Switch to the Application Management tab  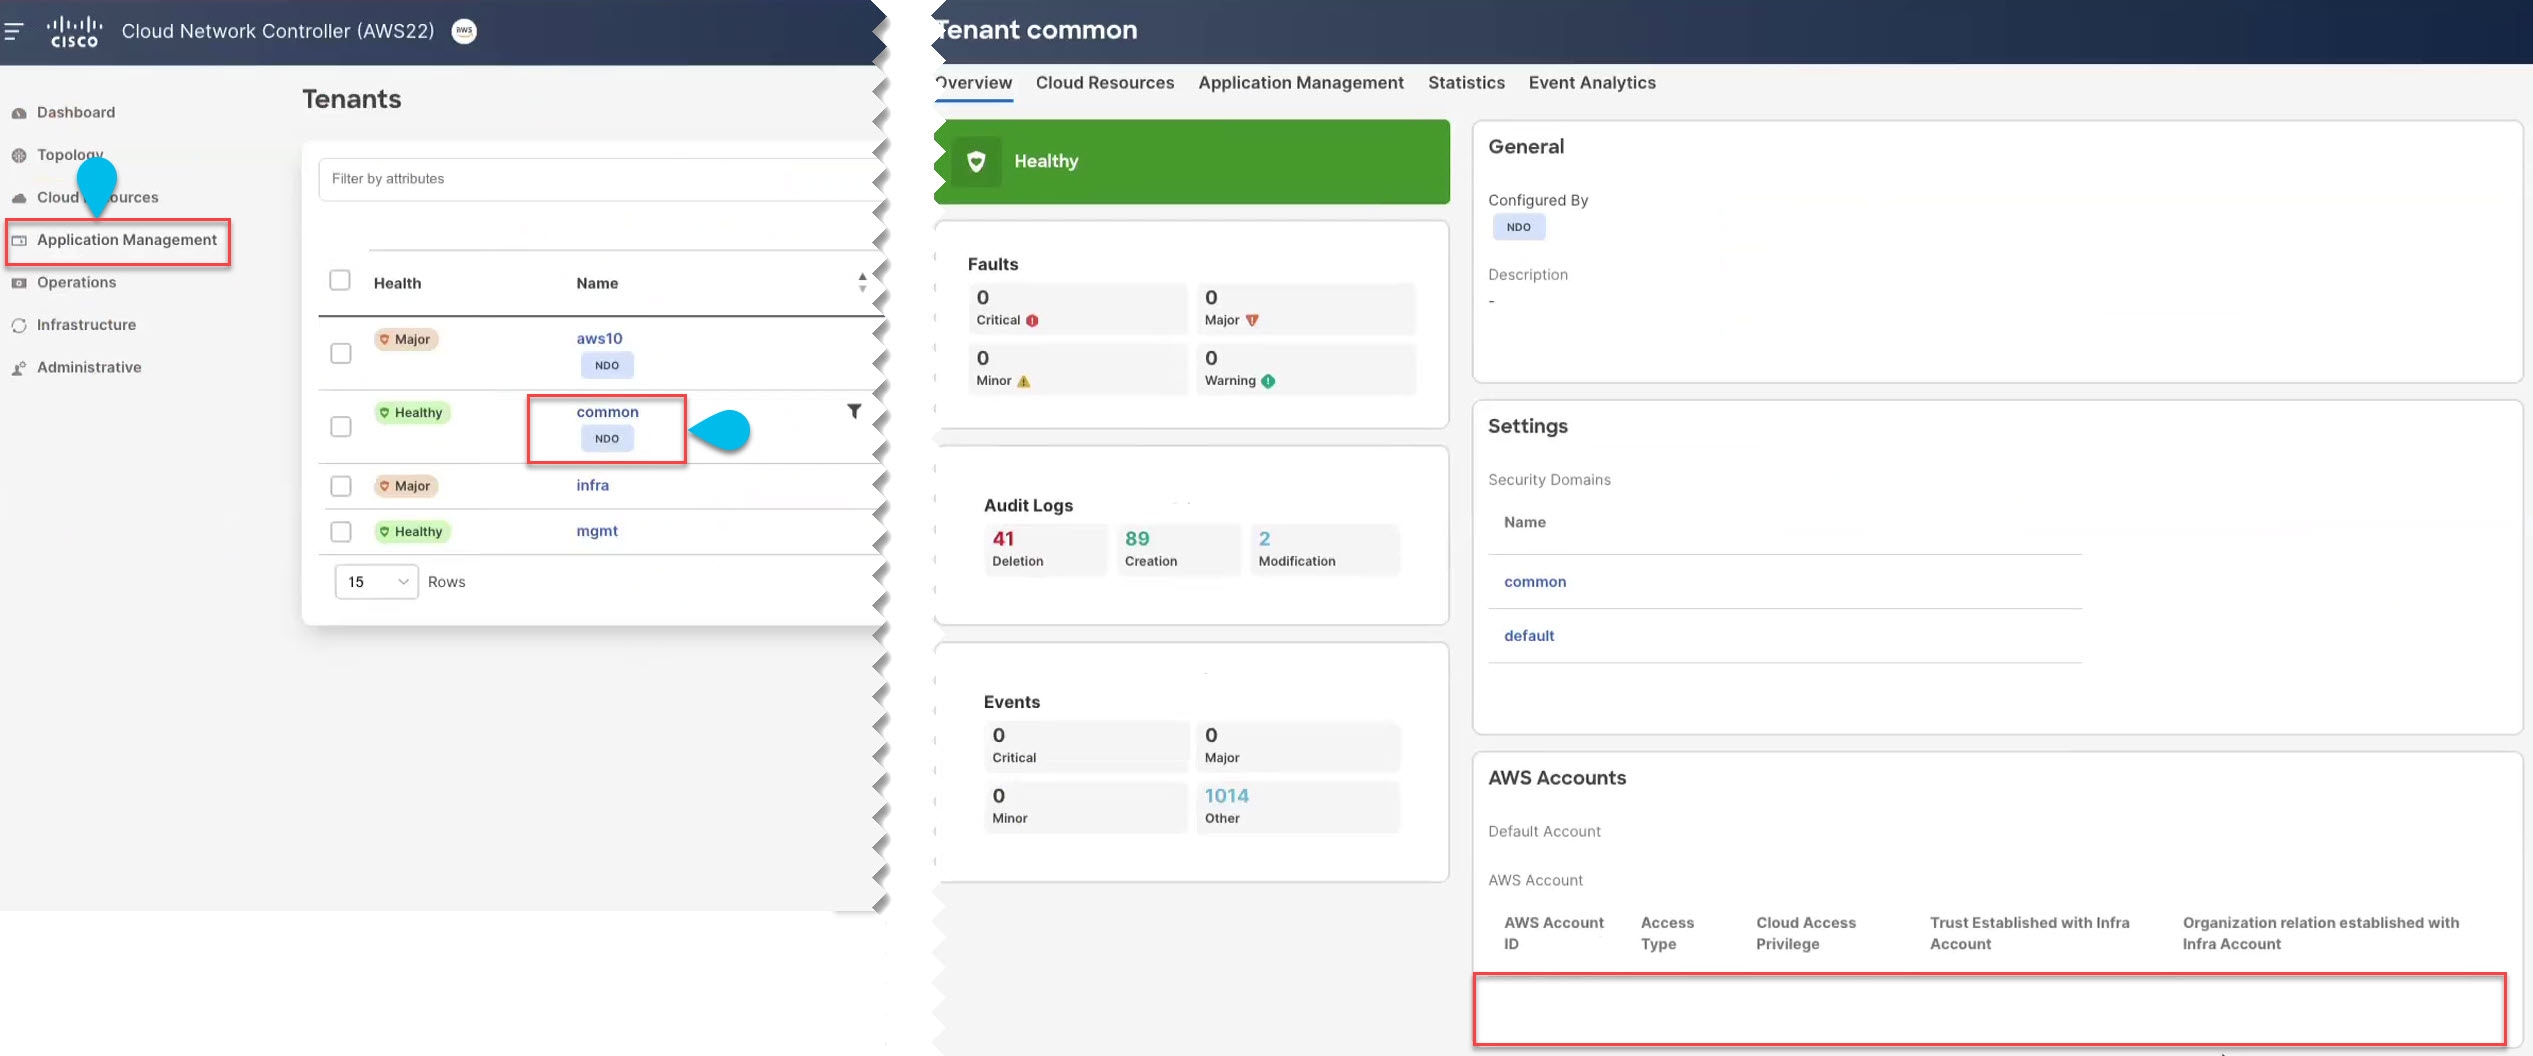1301,83
